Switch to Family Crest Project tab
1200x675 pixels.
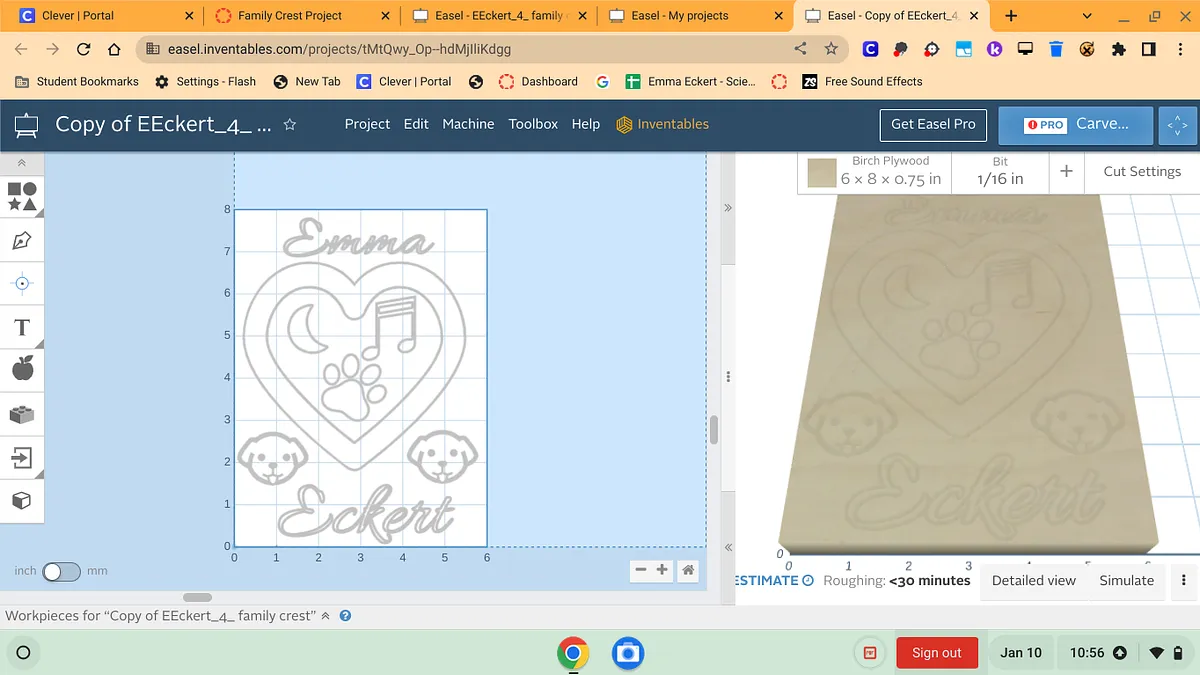[x=290, y=16]
